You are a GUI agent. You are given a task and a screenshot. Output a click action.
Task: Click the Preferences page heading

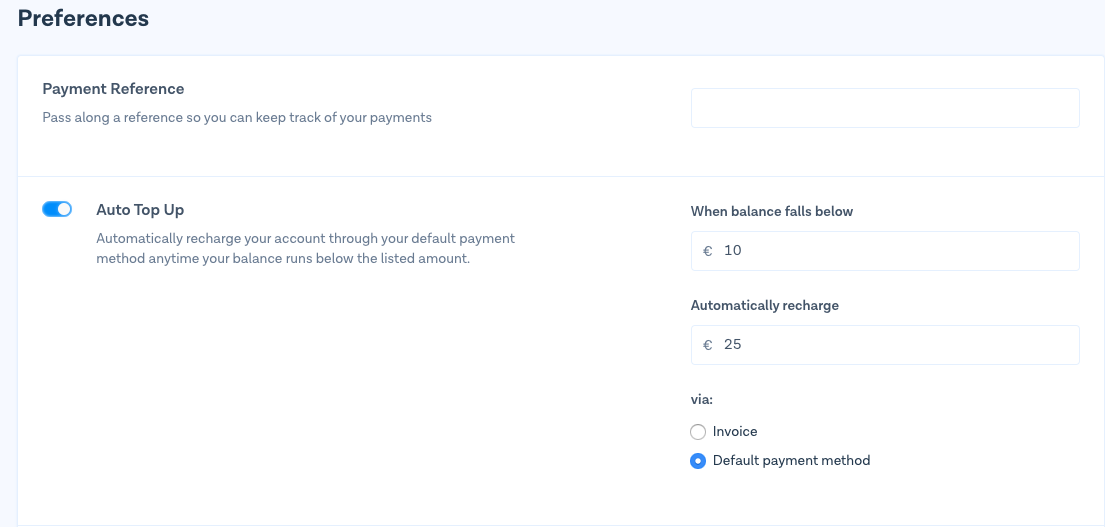click(x=83, y=18)
